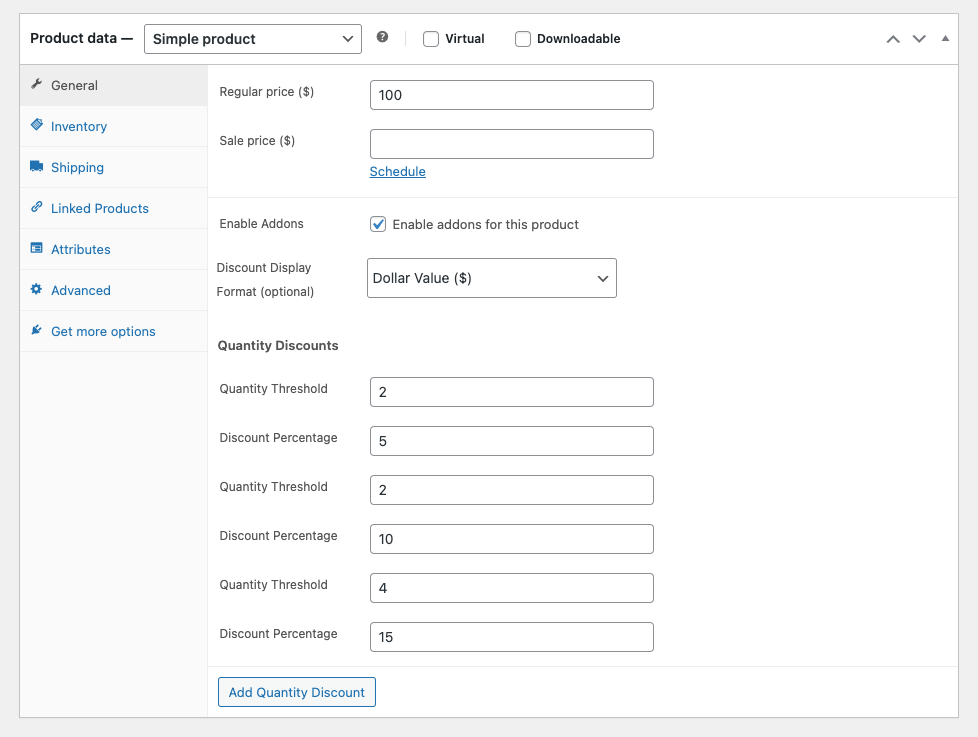This screenshot has width=978, height=737.
Task: Switch to the Inventory tab
Action: (79, 126)
